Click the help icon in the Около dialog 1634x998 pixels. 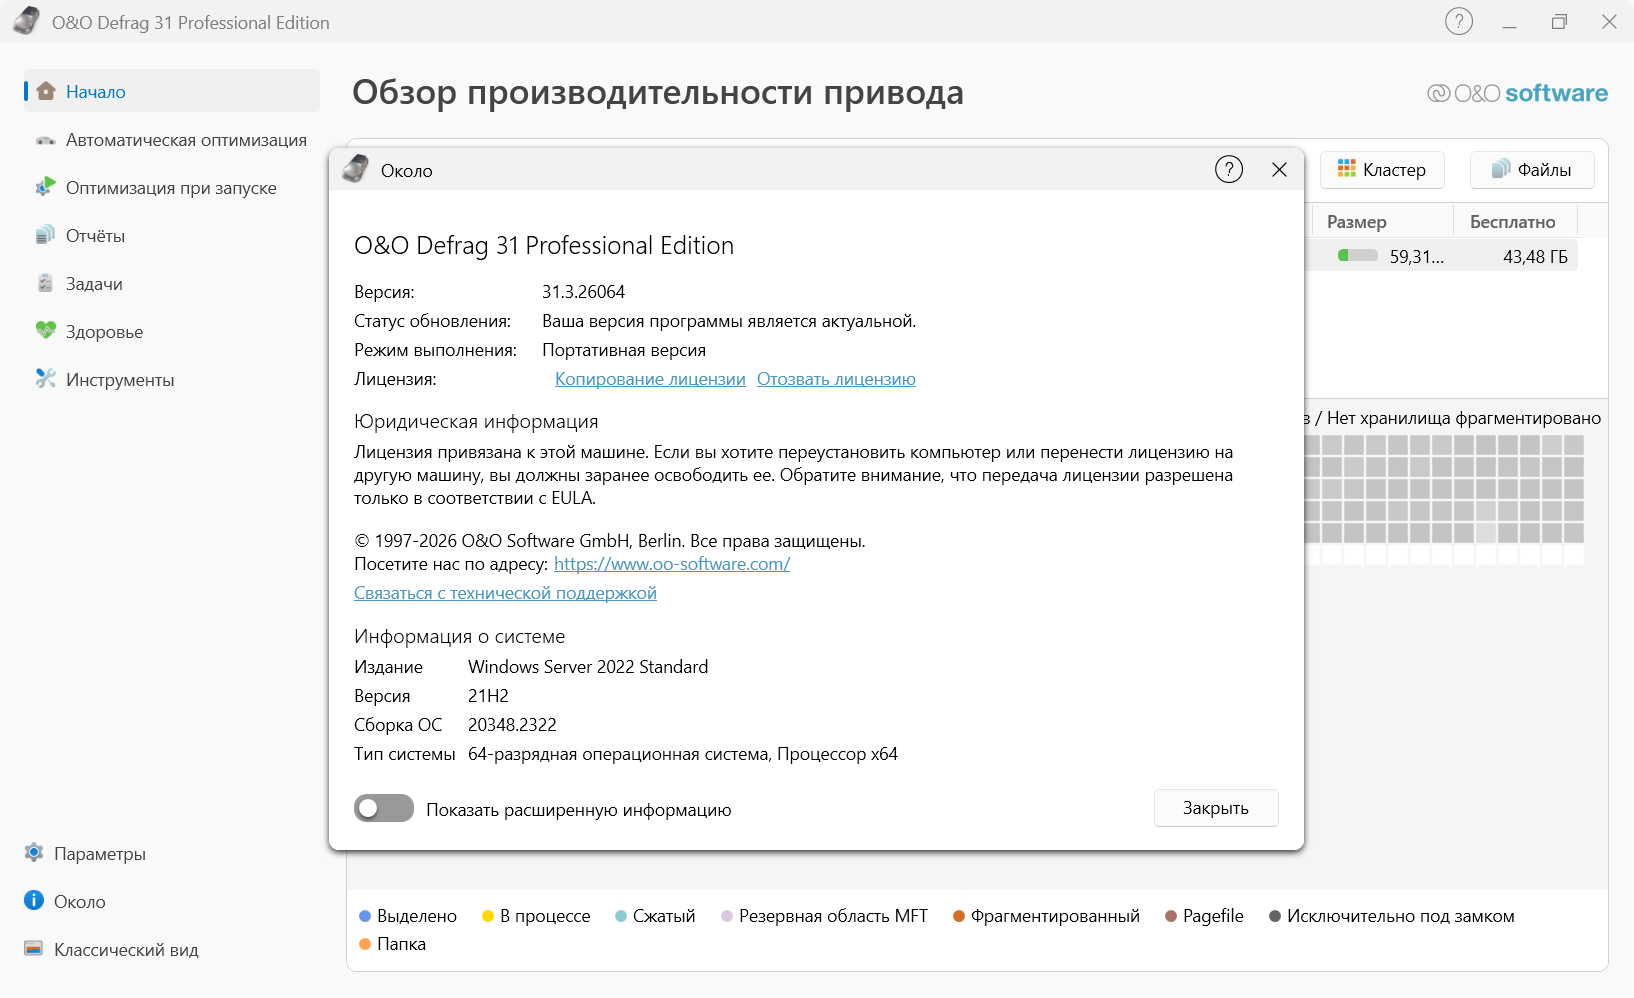pyautogui.click(x=1229, y=170)
